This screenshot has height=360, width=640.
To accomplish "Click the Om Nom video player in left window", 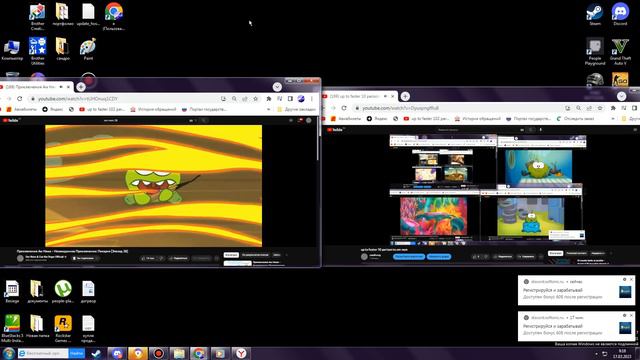I will tap(153, 186).
